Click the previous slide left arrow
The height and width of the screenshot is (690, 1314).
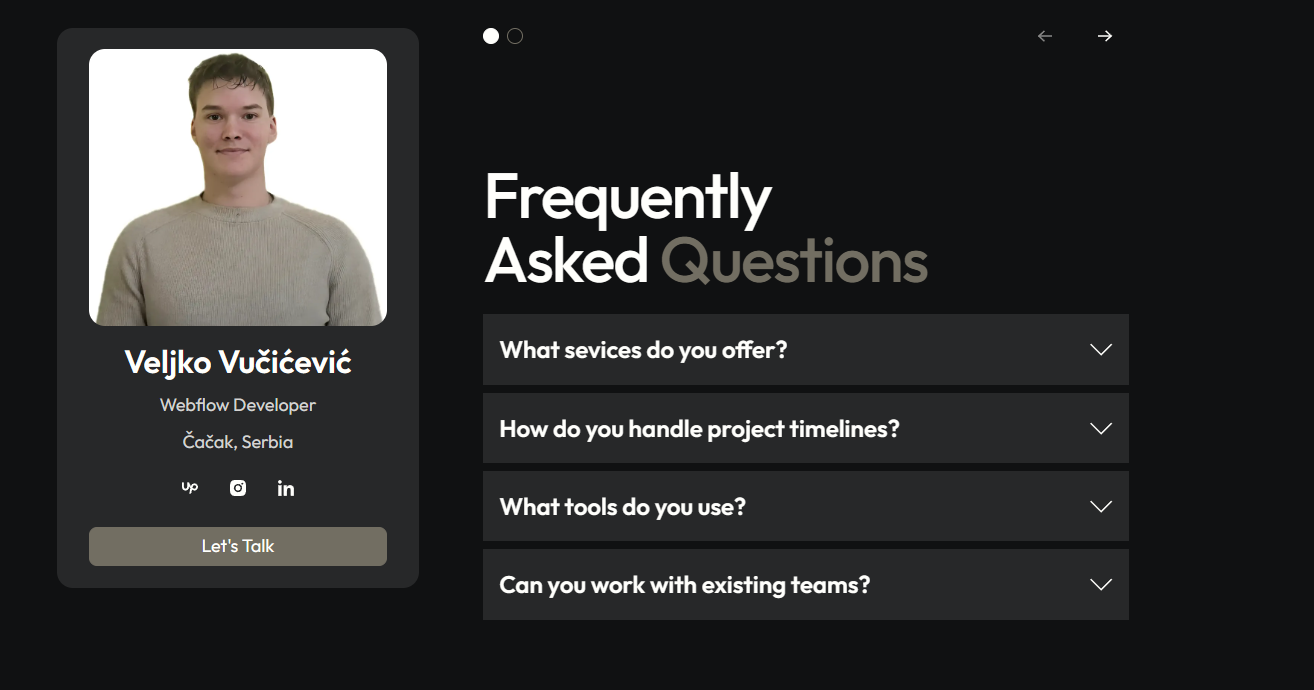coord(1045,36)
